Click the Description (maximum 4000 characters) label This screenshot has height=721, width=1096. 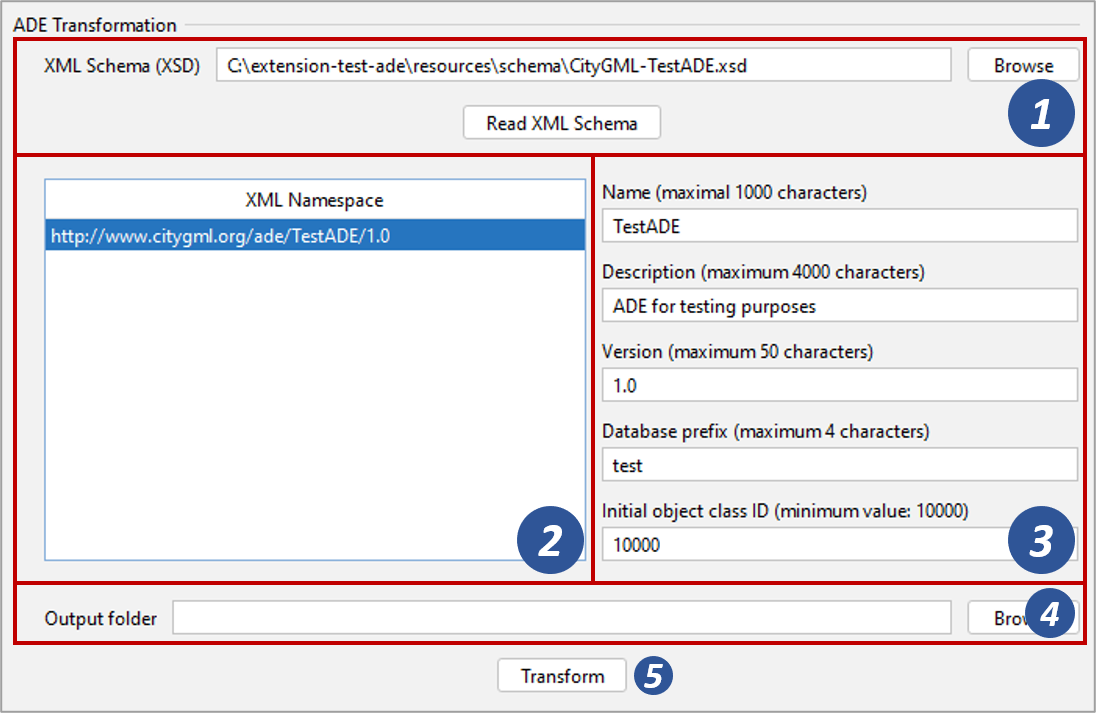763,272
